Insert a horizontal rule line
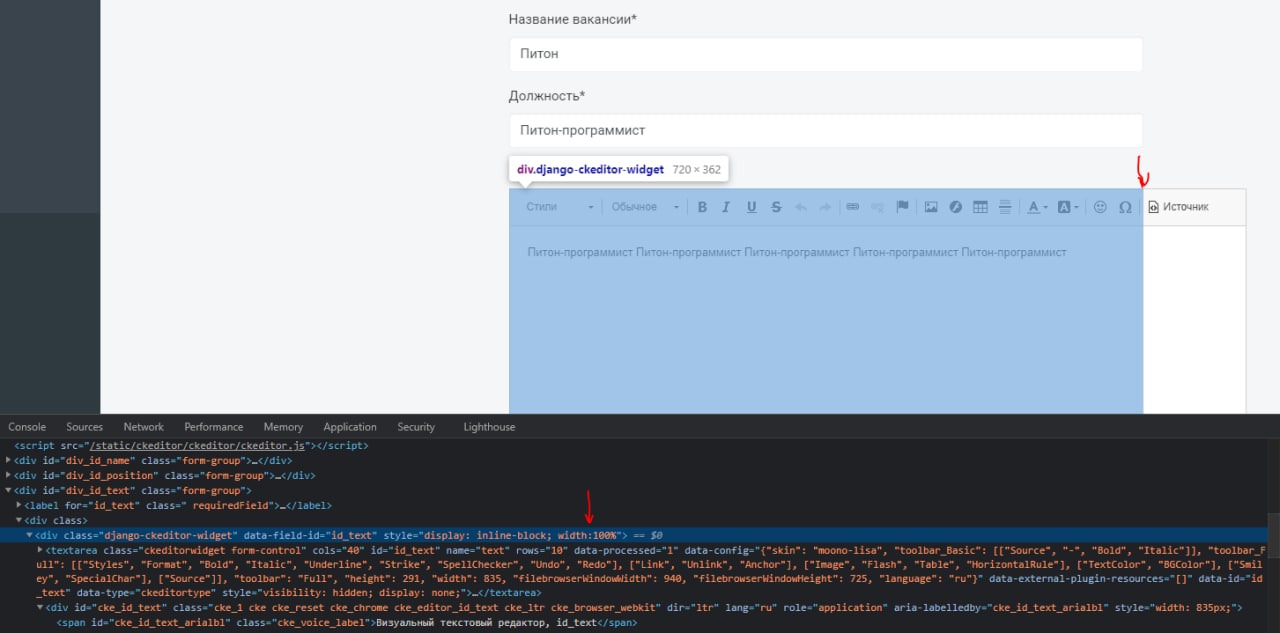 click(x=1005, y=207)
